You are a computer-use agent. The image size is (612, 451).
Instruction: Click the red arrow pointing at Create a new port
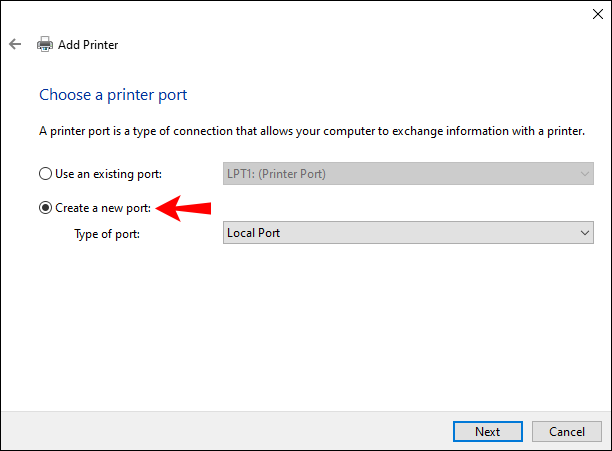tap(183, 208)
